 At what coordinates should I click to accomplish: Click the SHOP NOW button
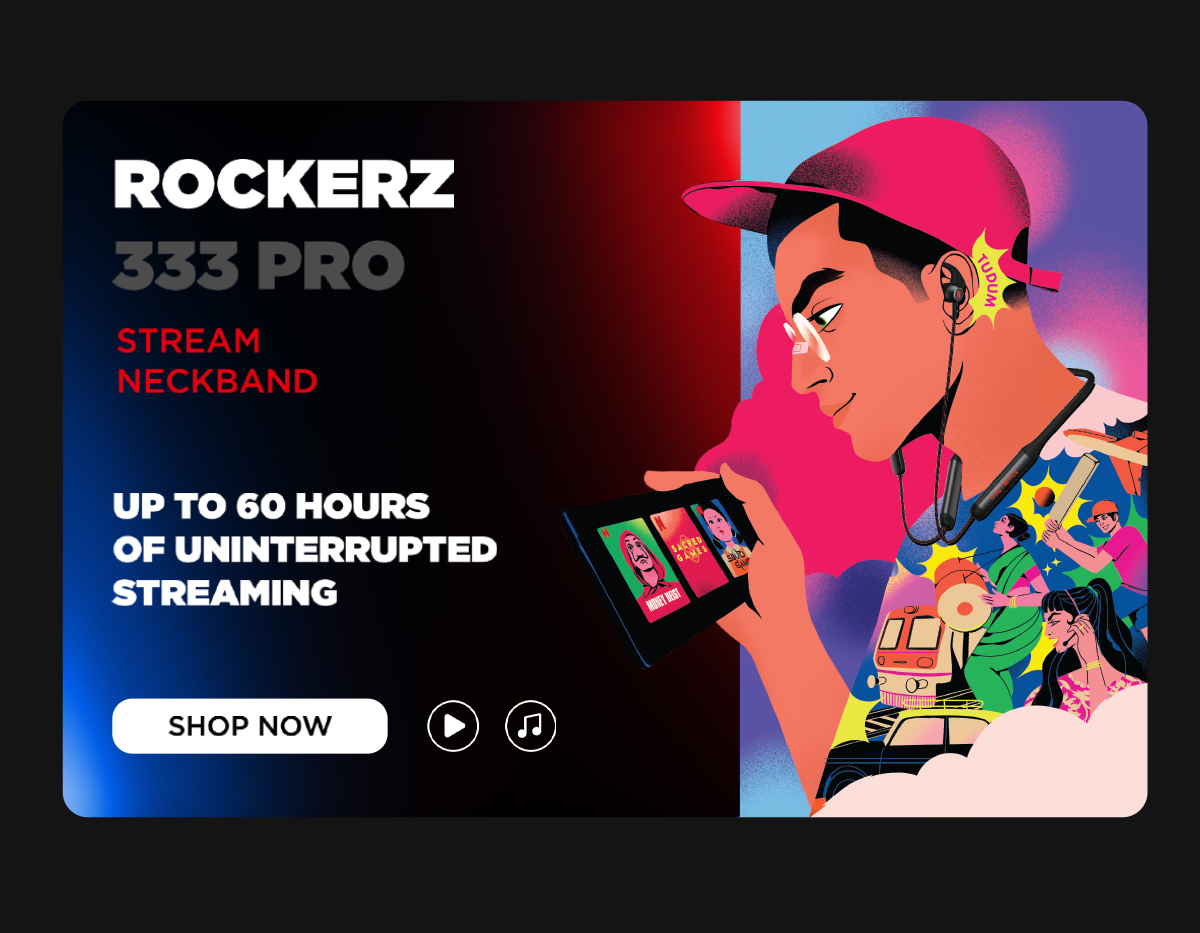[x=250, y=726]
